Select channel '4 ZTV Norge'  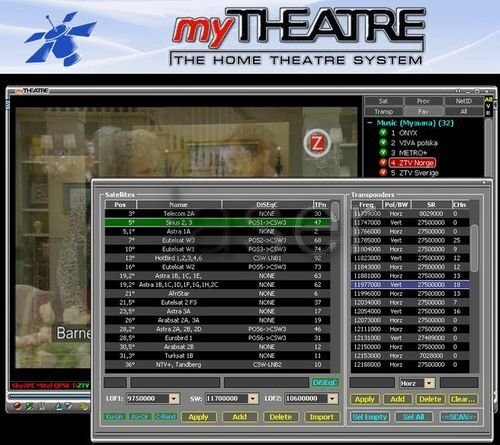point(412,163)
